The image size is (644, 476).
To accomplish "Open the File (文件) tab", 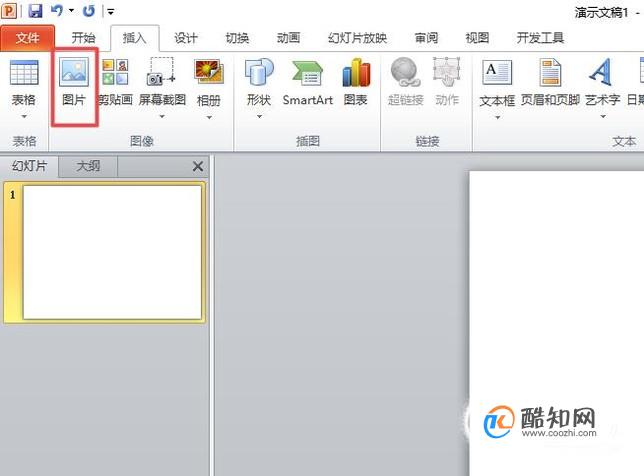I will (28, 38).
